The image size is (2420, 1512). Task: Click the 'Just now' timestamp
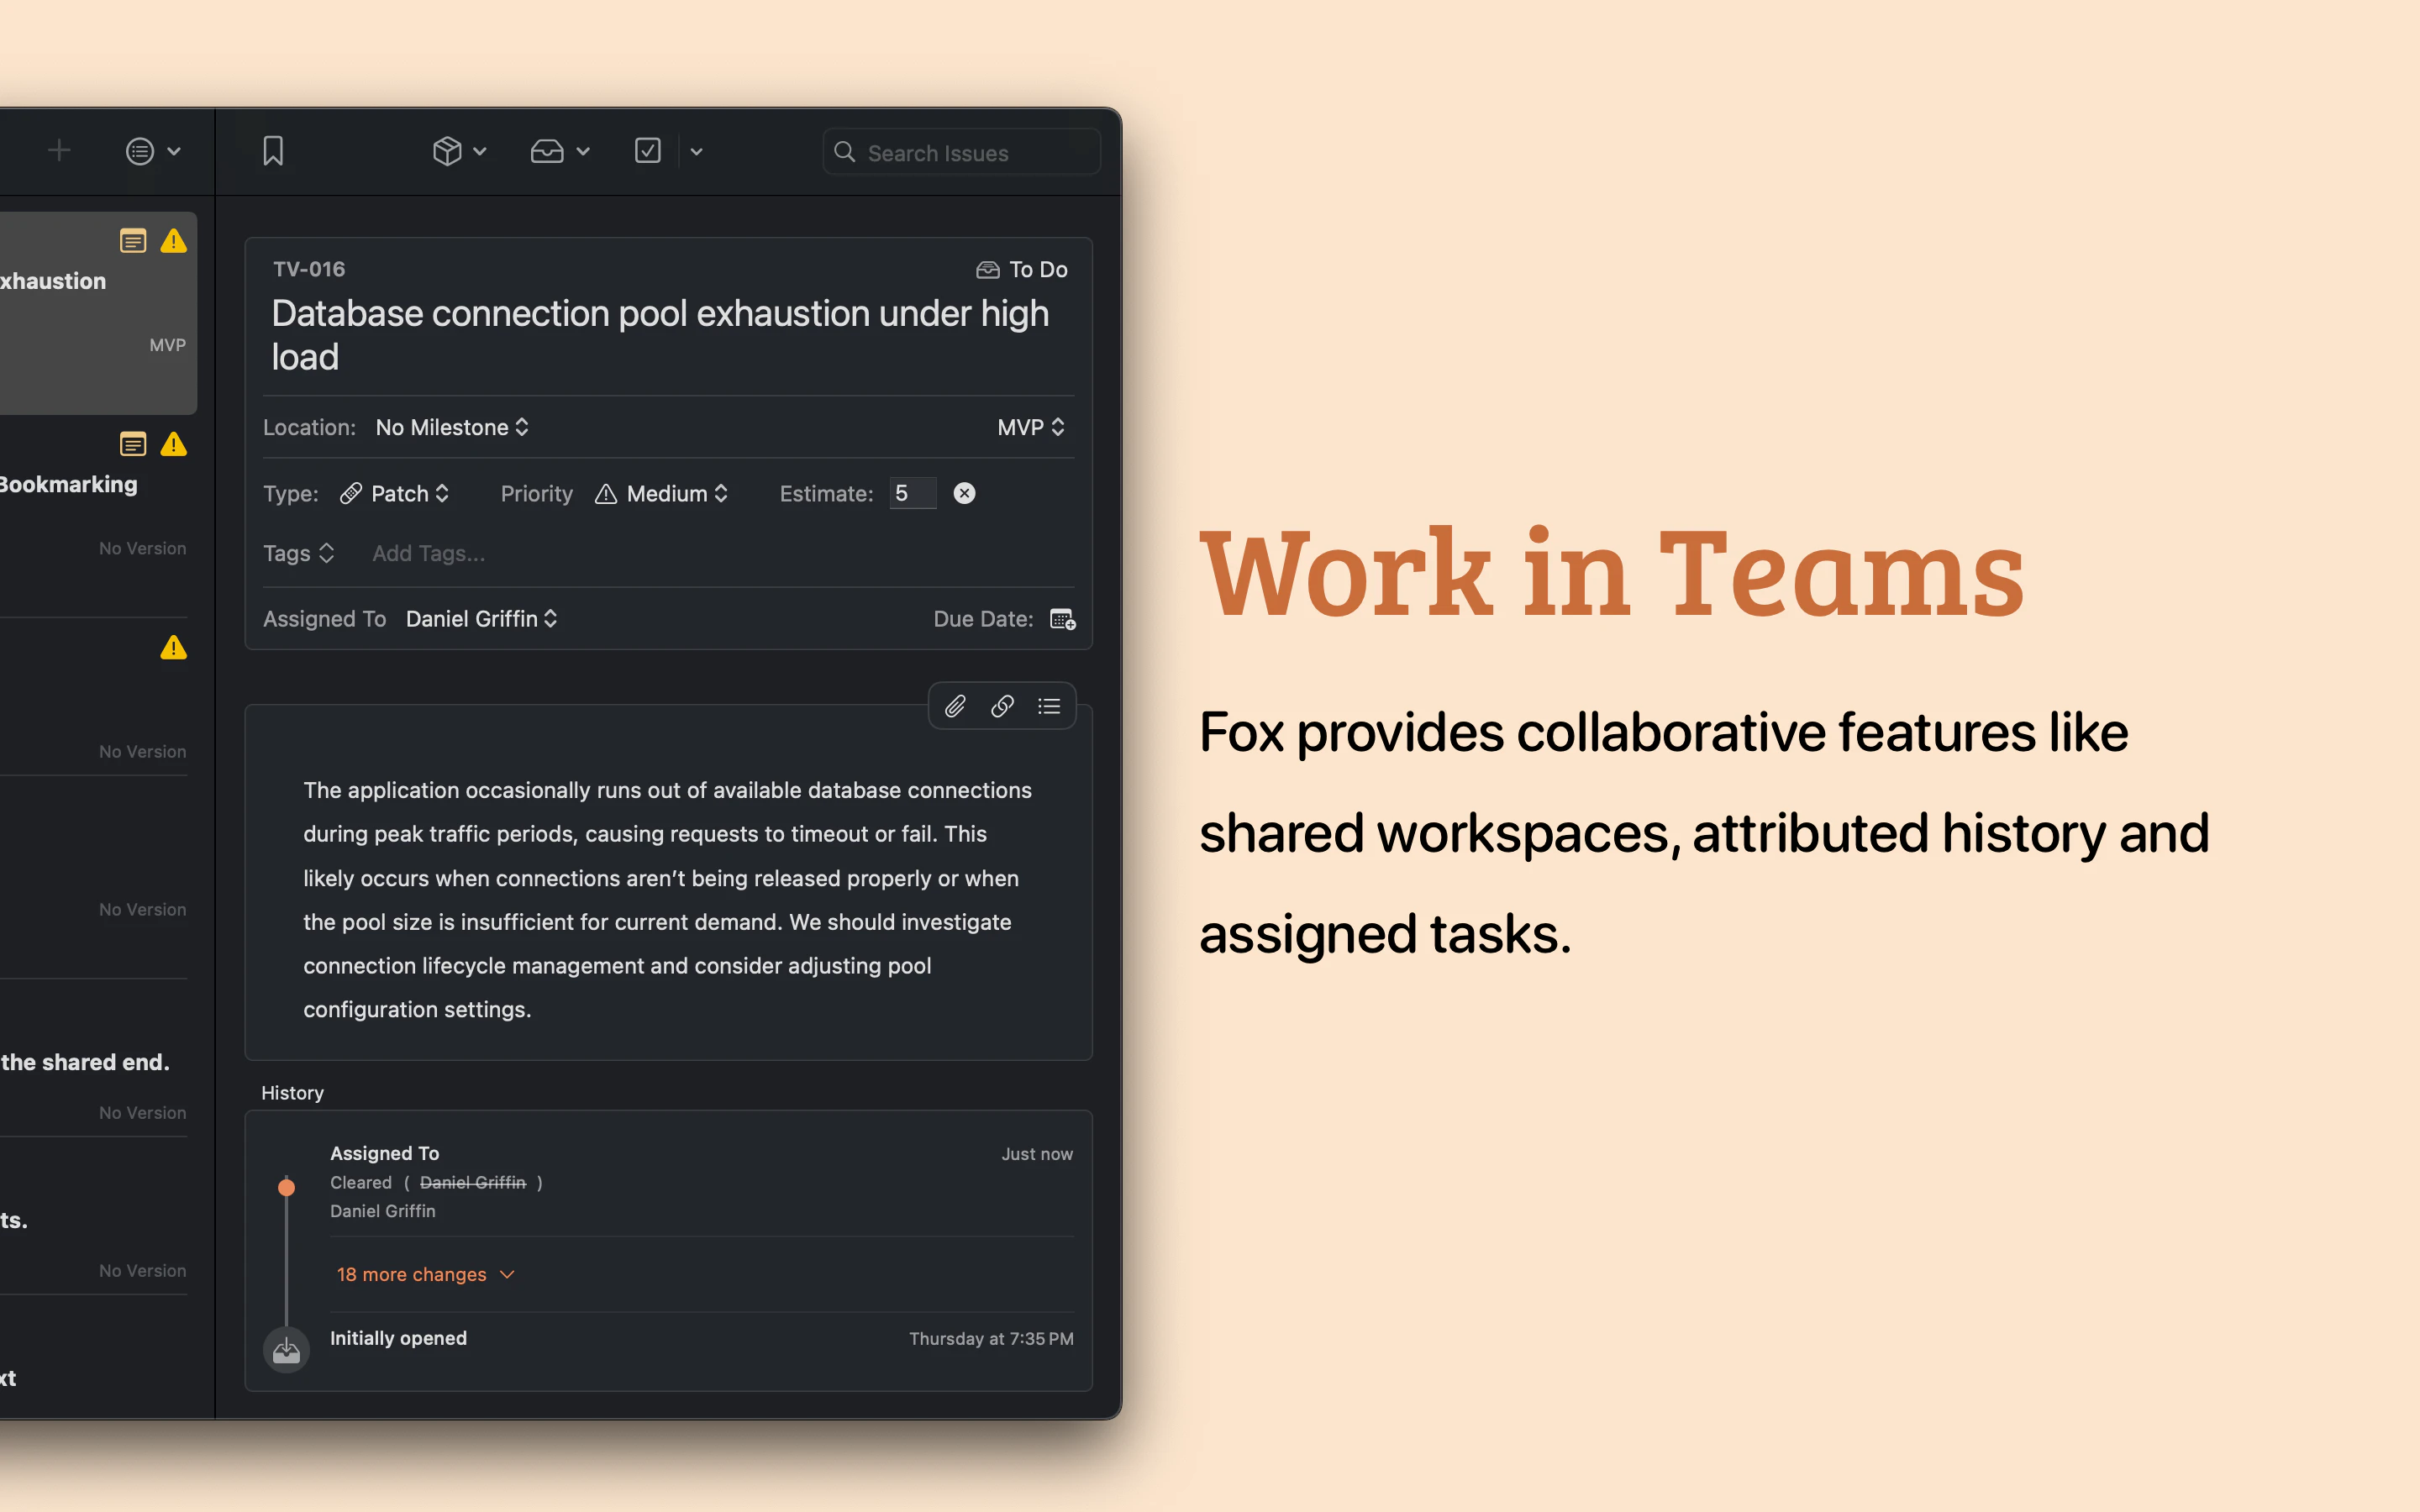[1037, 1154]
